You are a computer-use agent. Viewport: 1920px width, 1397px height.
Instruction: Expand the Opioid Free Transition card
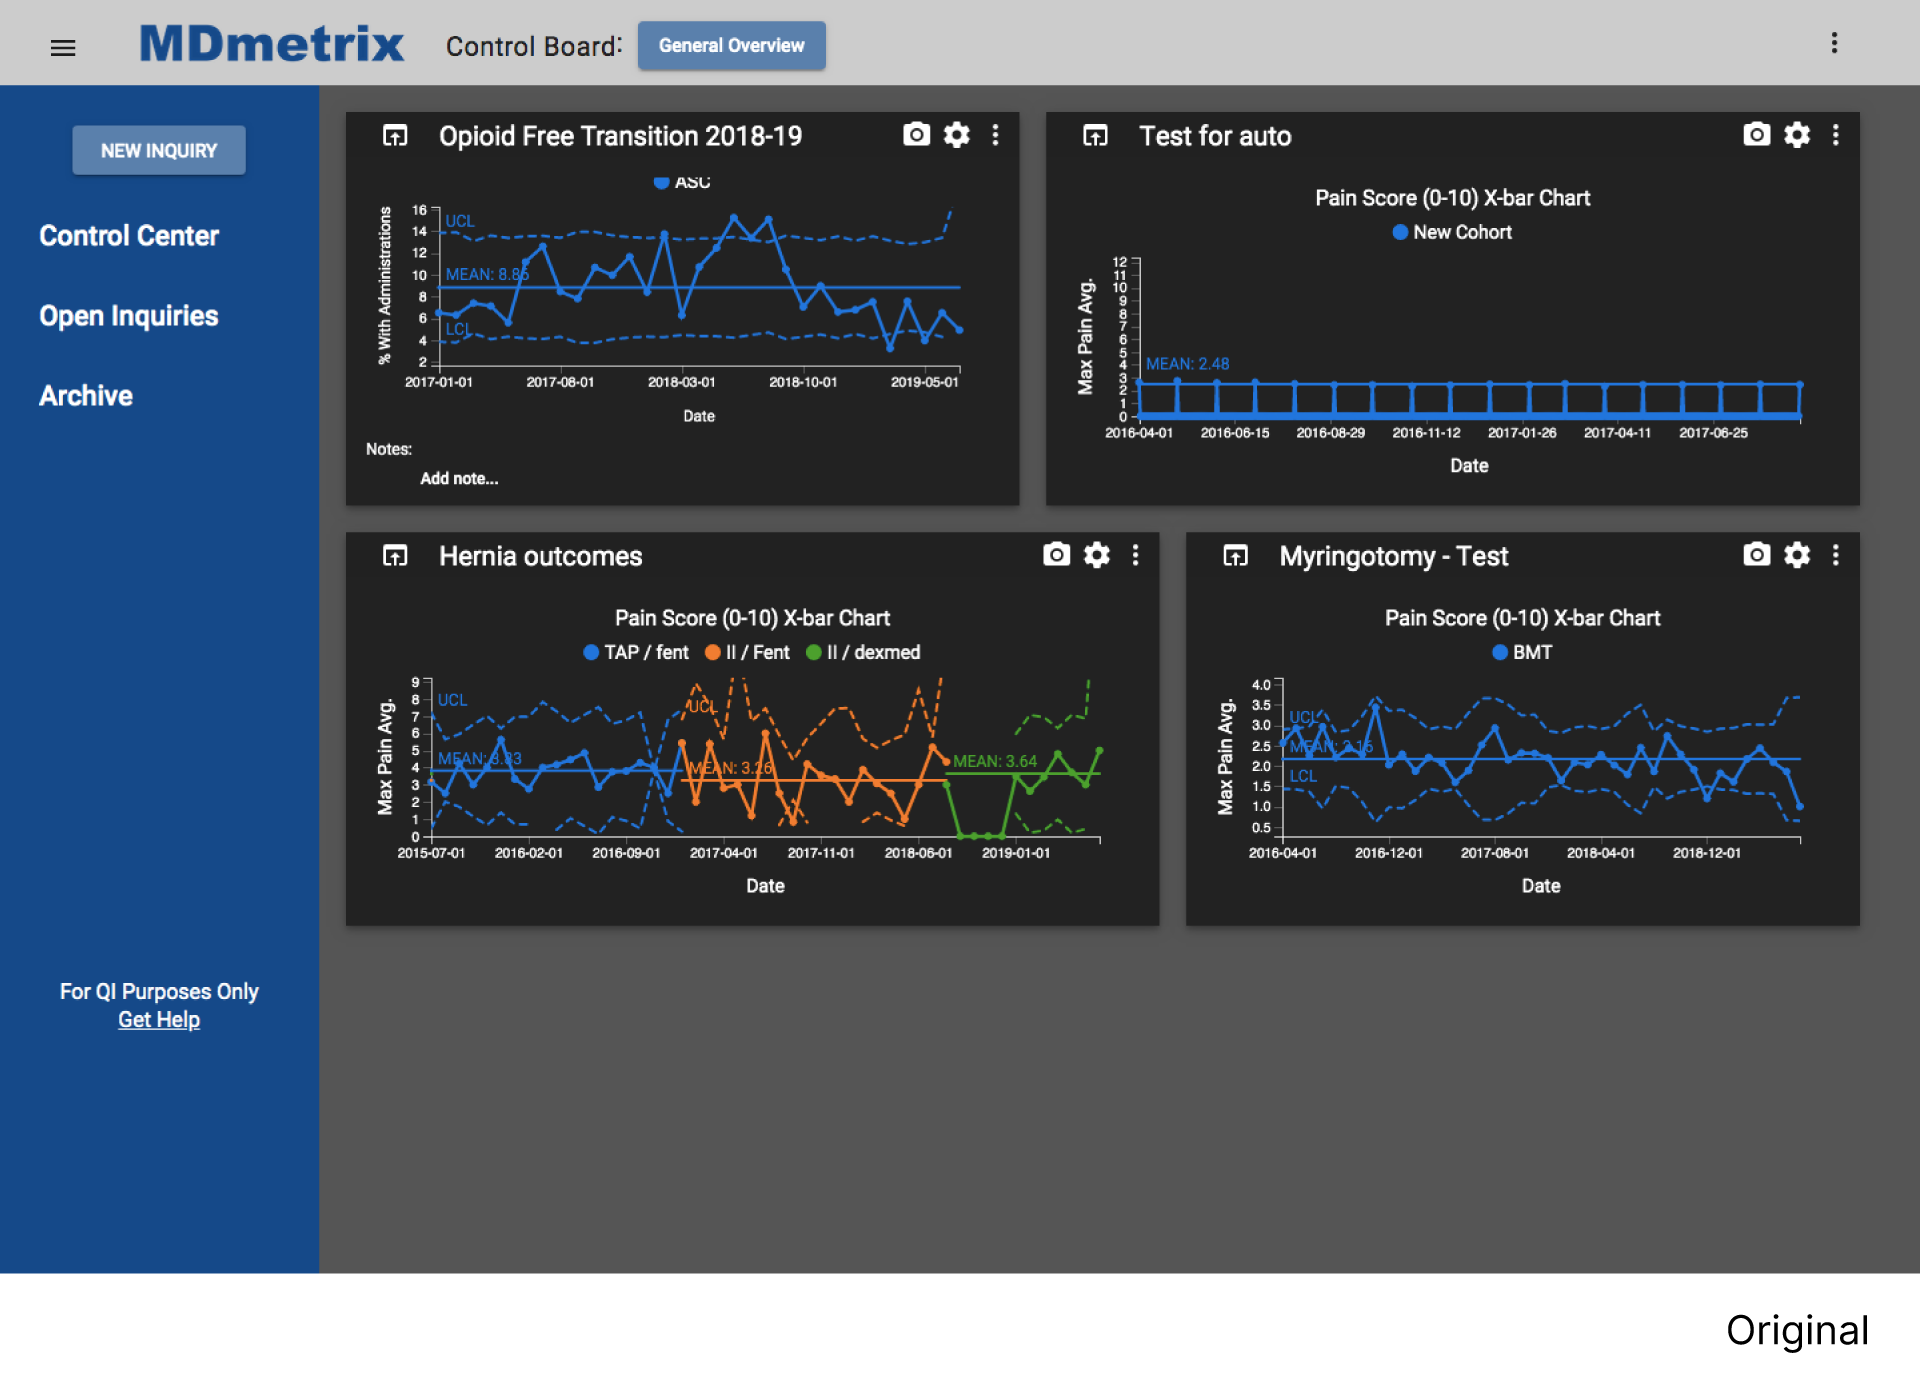(x=395, y=136)
